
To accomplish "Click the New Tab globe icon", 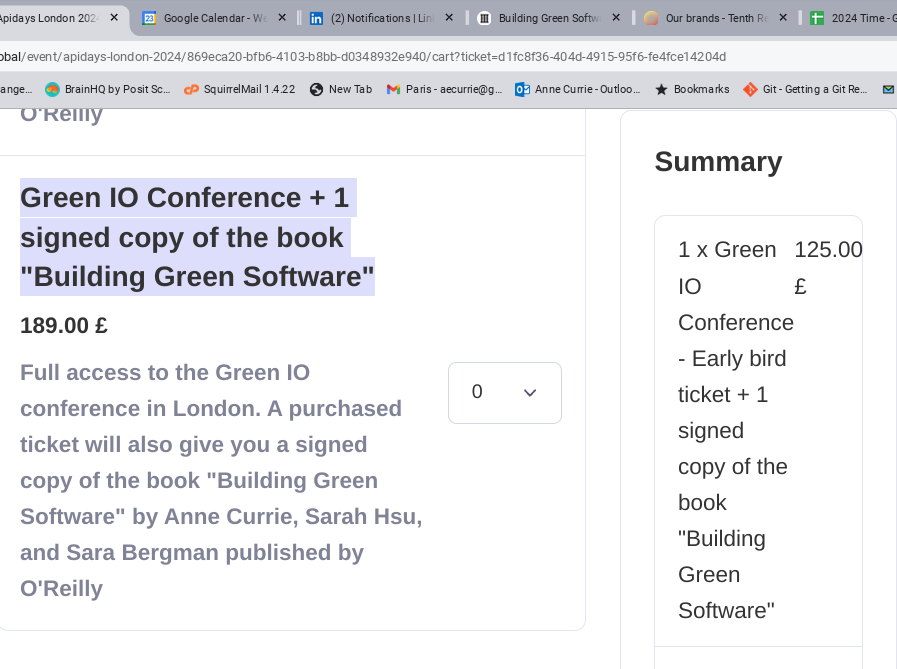I will tap(316, 89).
